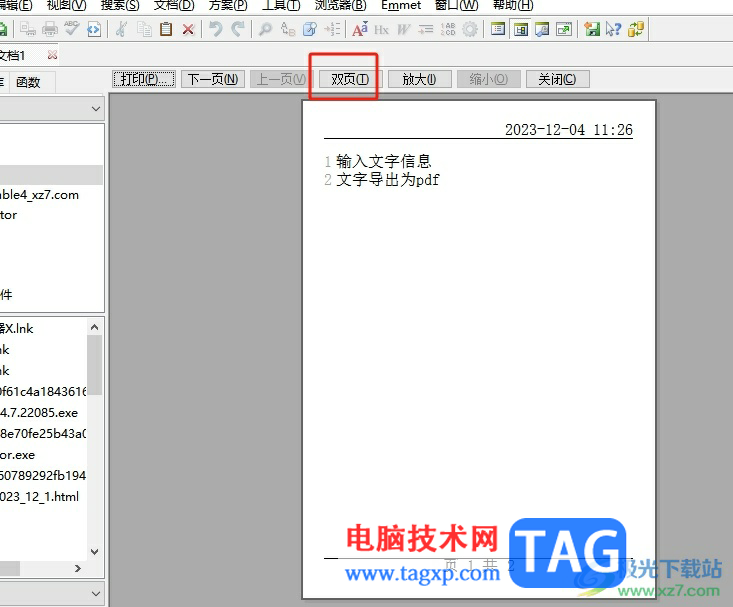Screen dimensions: 733x607
Task: Click the indent lines icon
Action: coord(425,29)
